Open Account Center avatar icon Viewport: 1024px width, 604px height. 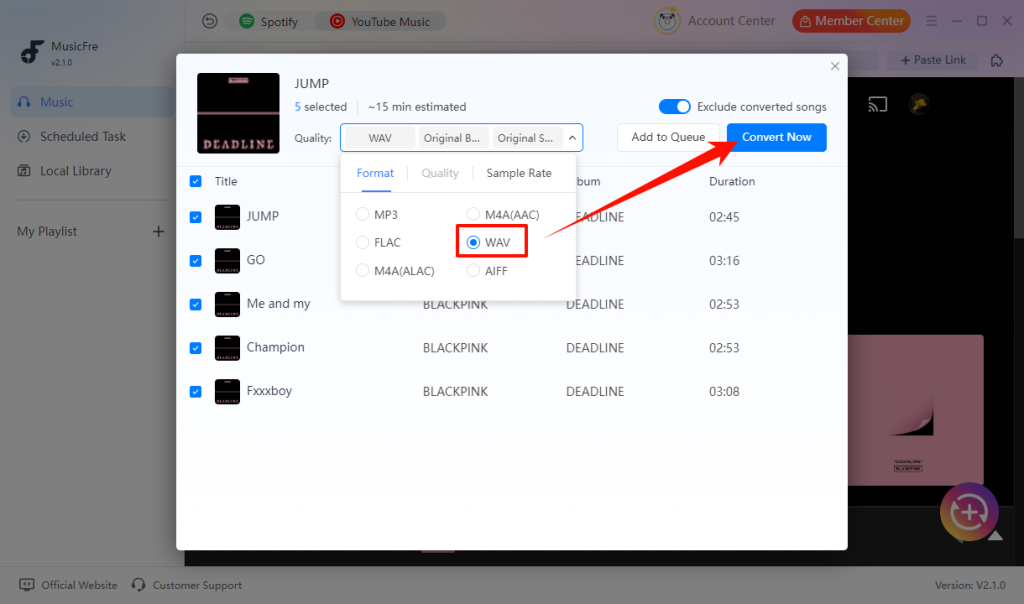(667, 21)
